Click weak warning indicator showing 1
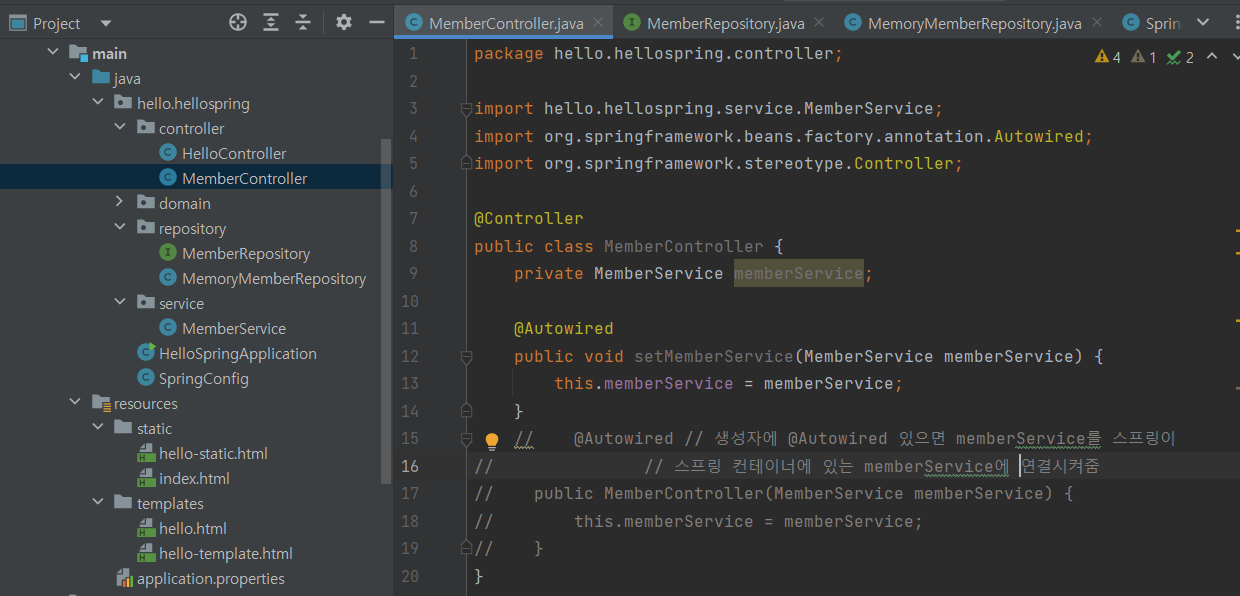 (1144, 57)
